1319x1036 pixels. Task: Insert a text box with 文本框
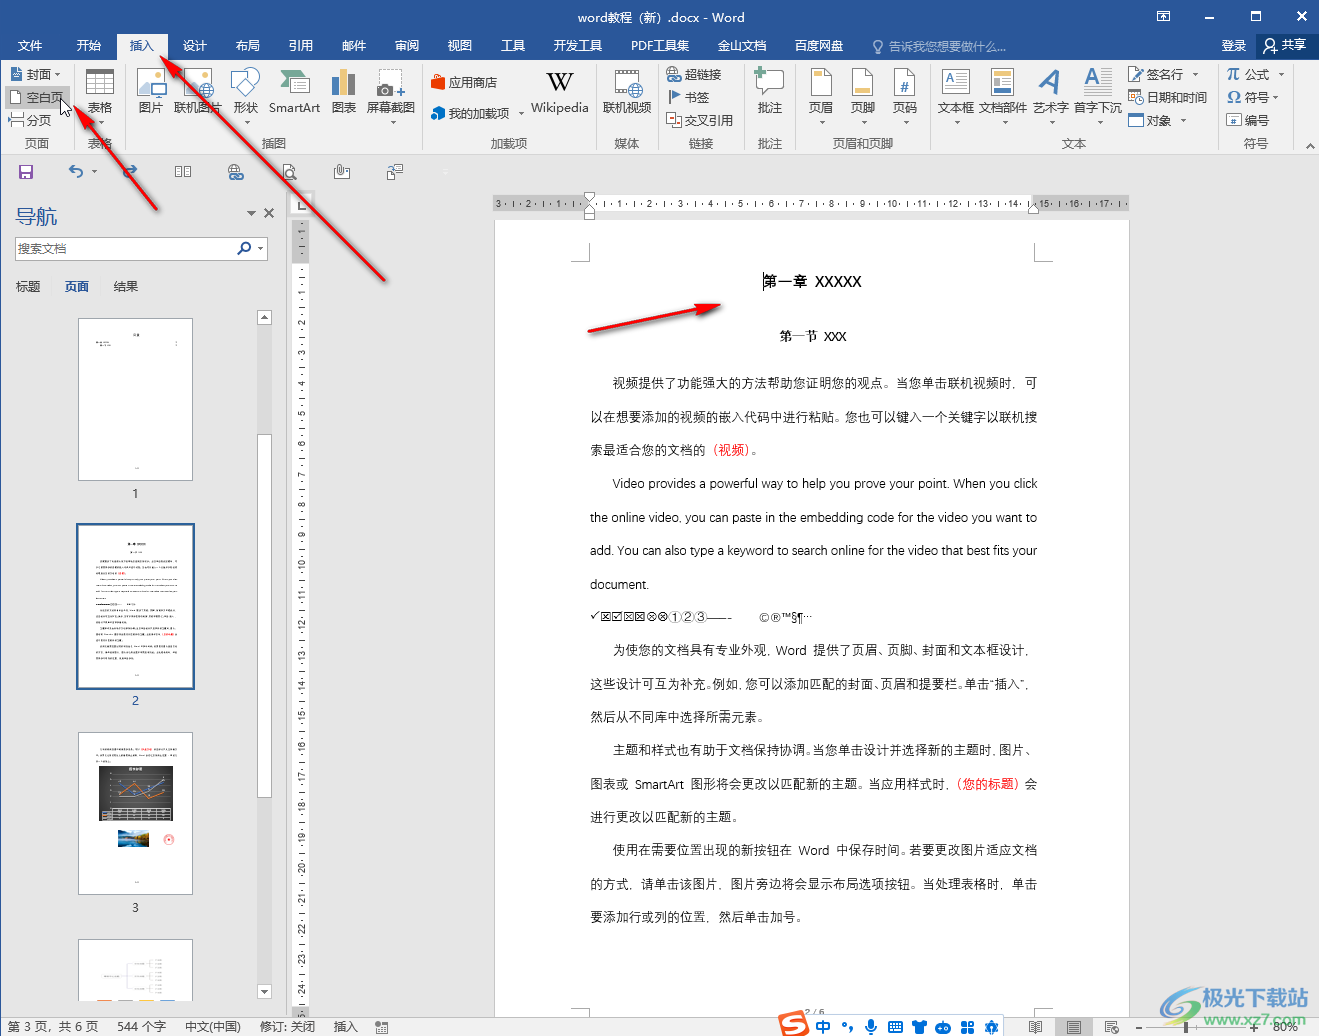[x=956, y=95]
